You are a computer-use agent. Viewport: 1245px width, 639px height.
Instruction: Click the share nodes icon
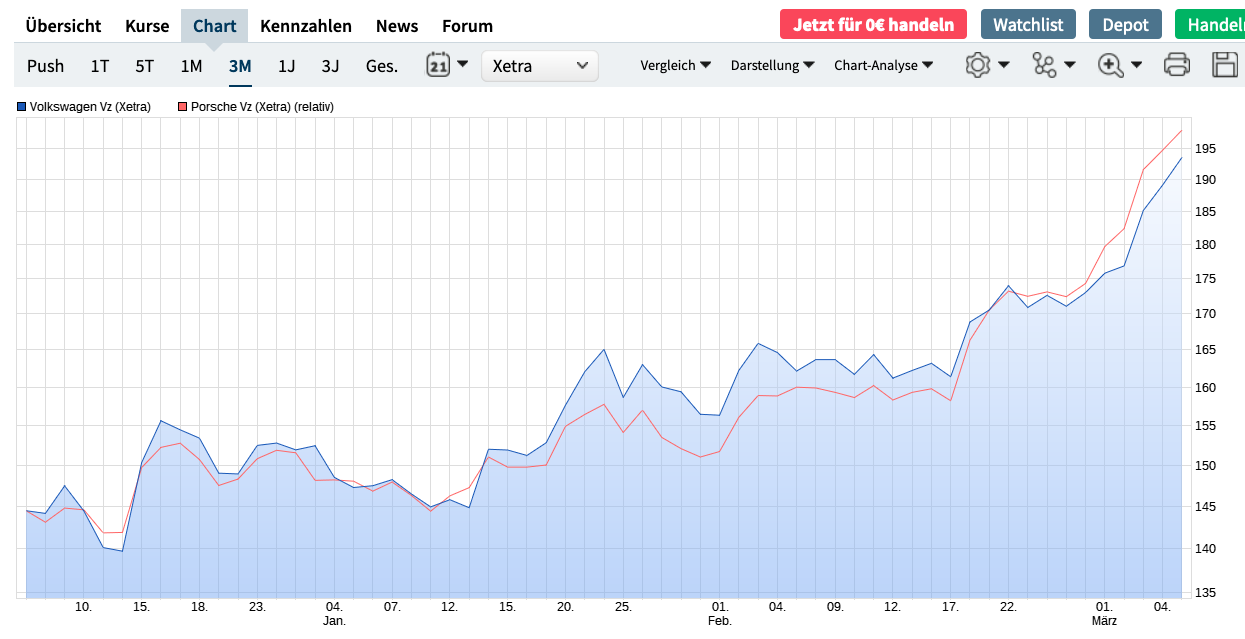tap(1044, 65)
